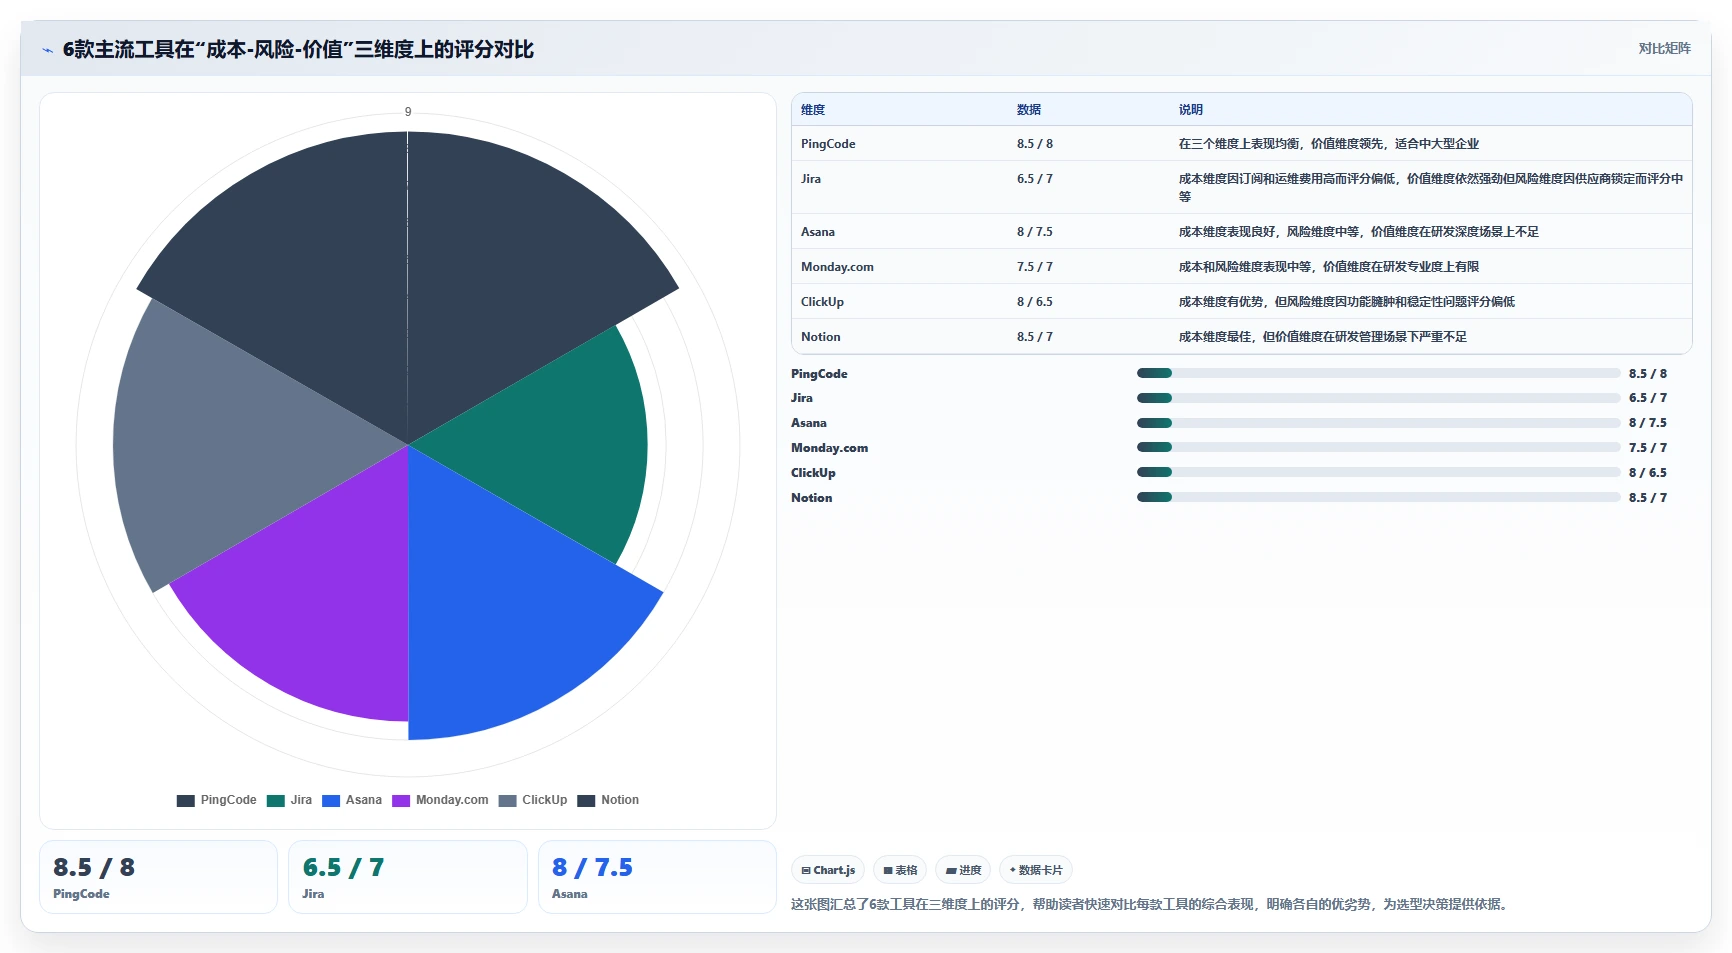1732x953 pixels.
Task: Toggle the Monday.com legend entry
Action: coord(441,800)
